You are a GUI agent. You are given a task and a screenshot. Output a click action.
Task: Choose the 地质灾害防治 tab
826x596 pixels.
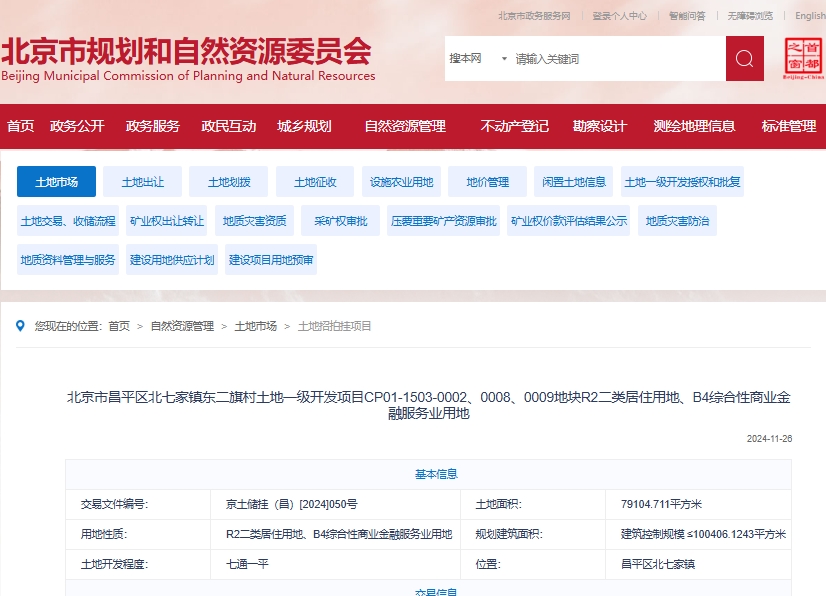pyautogui.click(x=677, y=221)
